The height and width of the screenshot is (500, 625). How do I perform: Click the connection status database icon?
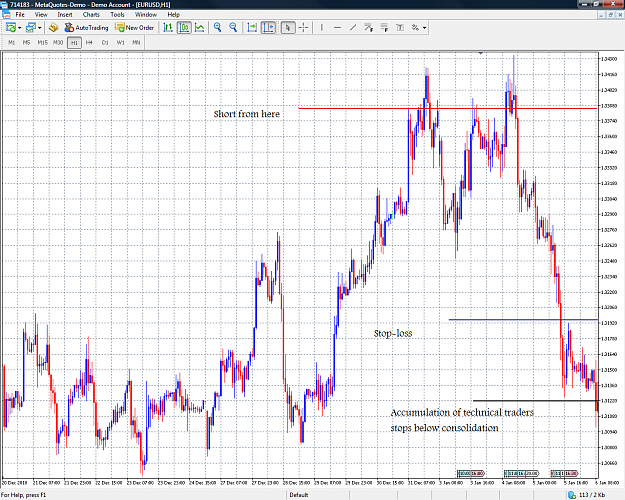[x=572, y=495]
